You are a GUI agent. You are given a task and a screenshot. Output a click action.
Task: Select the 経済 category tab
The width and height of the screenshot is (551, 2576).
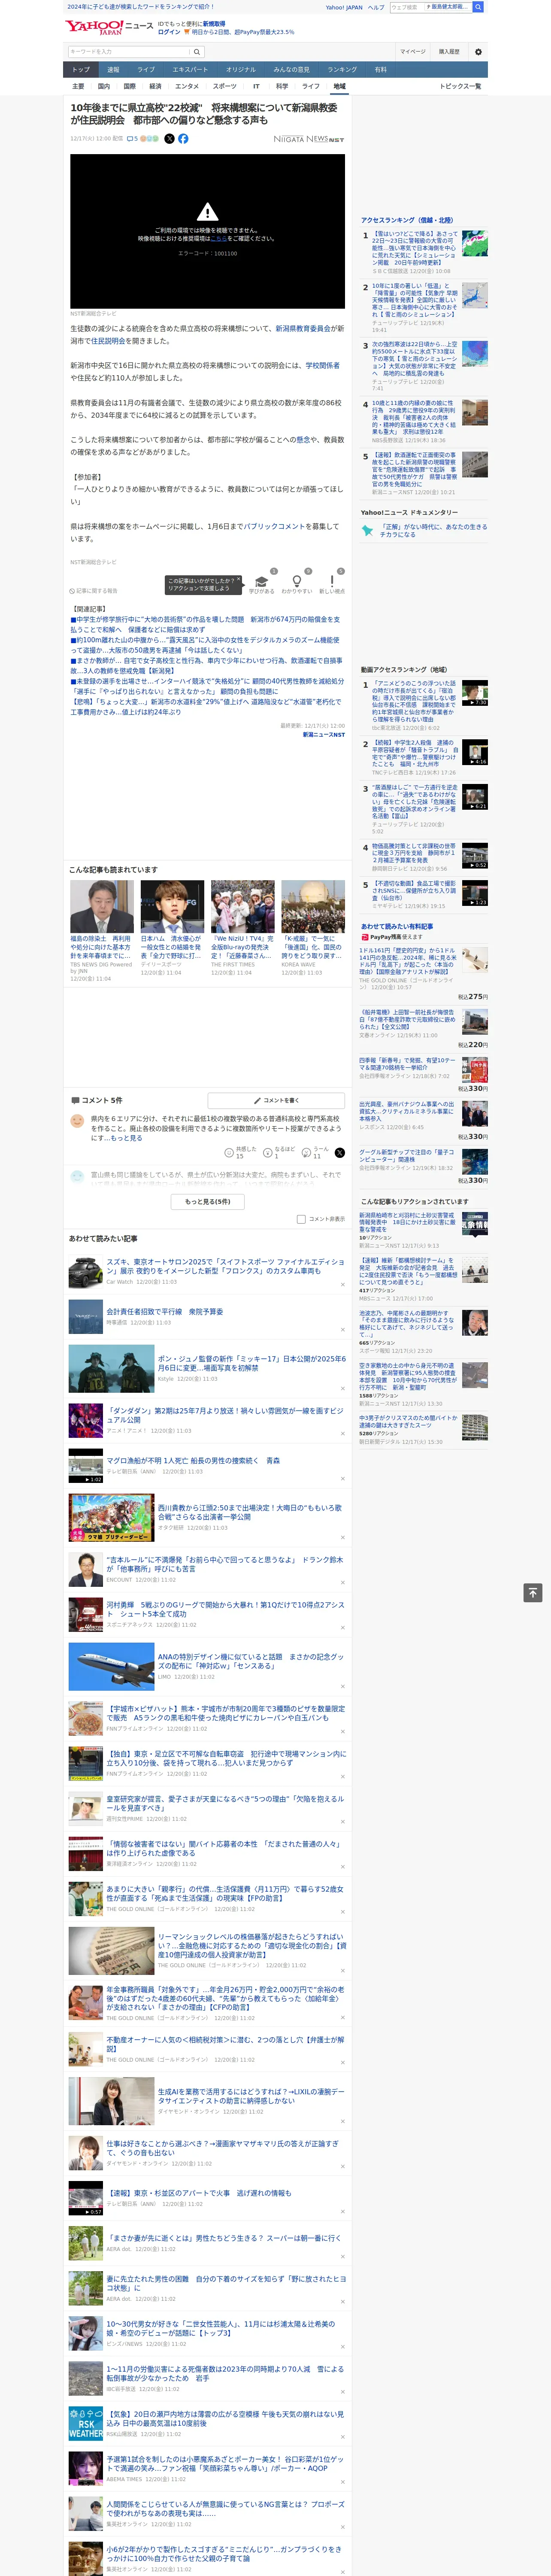click(155, 86)
